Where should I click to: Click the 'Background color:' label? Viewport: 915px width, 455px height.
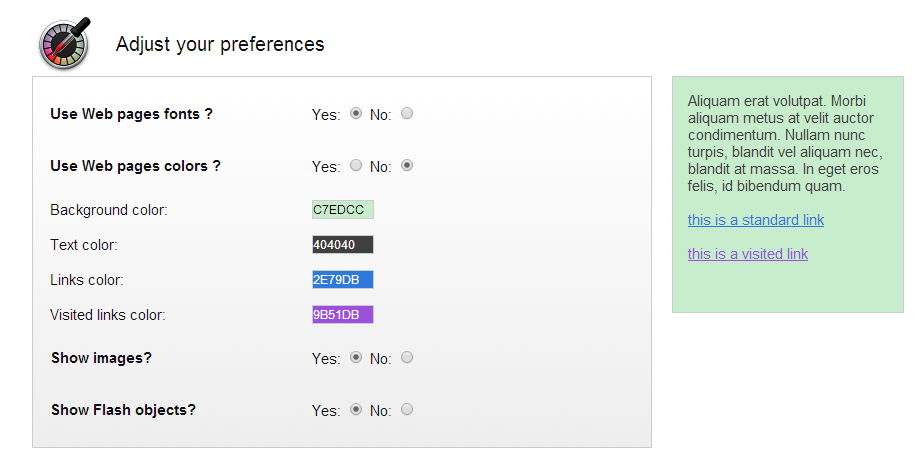point(108,210)
